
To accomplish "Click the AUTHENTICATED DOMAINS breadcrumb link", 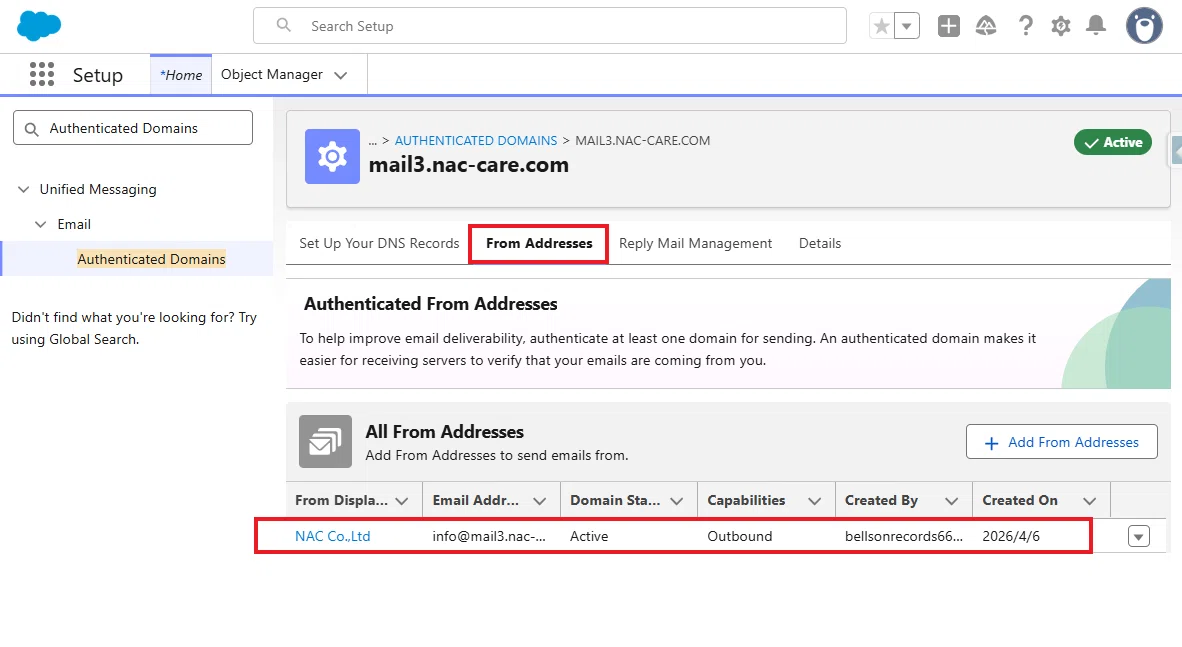I will [x=476, y=140].
